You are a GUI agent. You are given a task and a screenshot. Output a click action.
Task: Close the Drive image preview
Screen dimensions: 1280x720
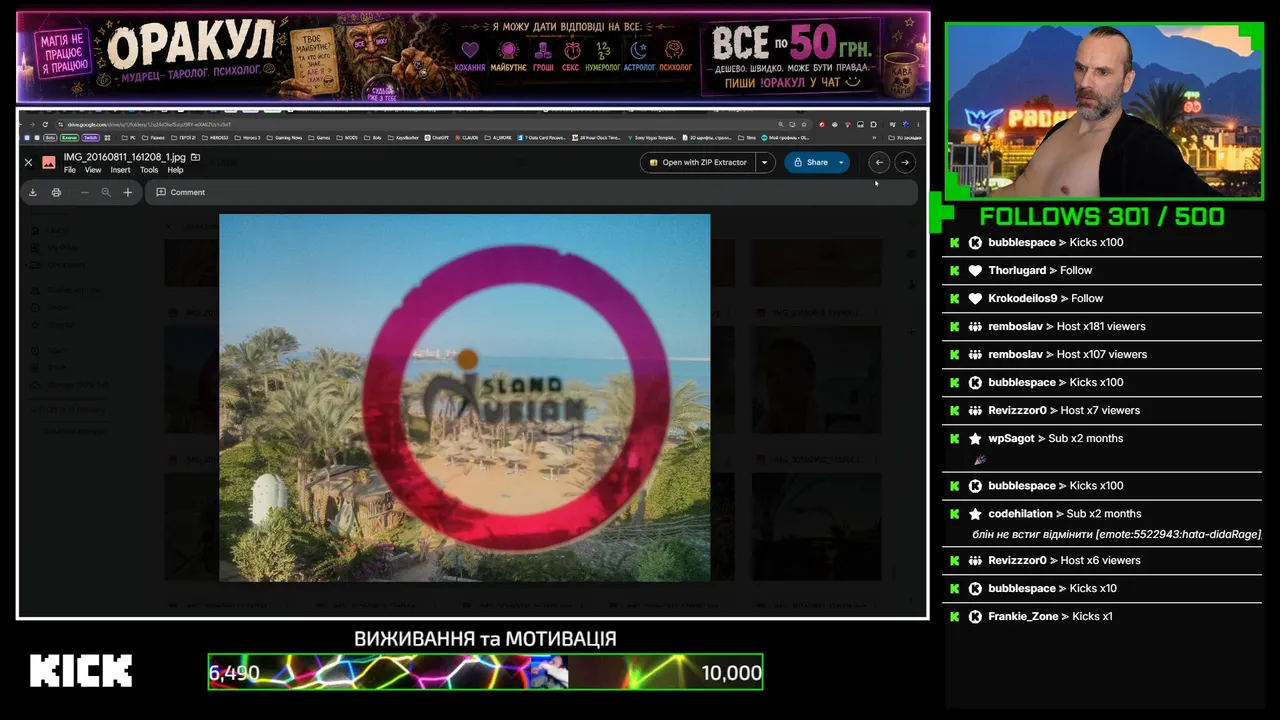coord(28,162)
